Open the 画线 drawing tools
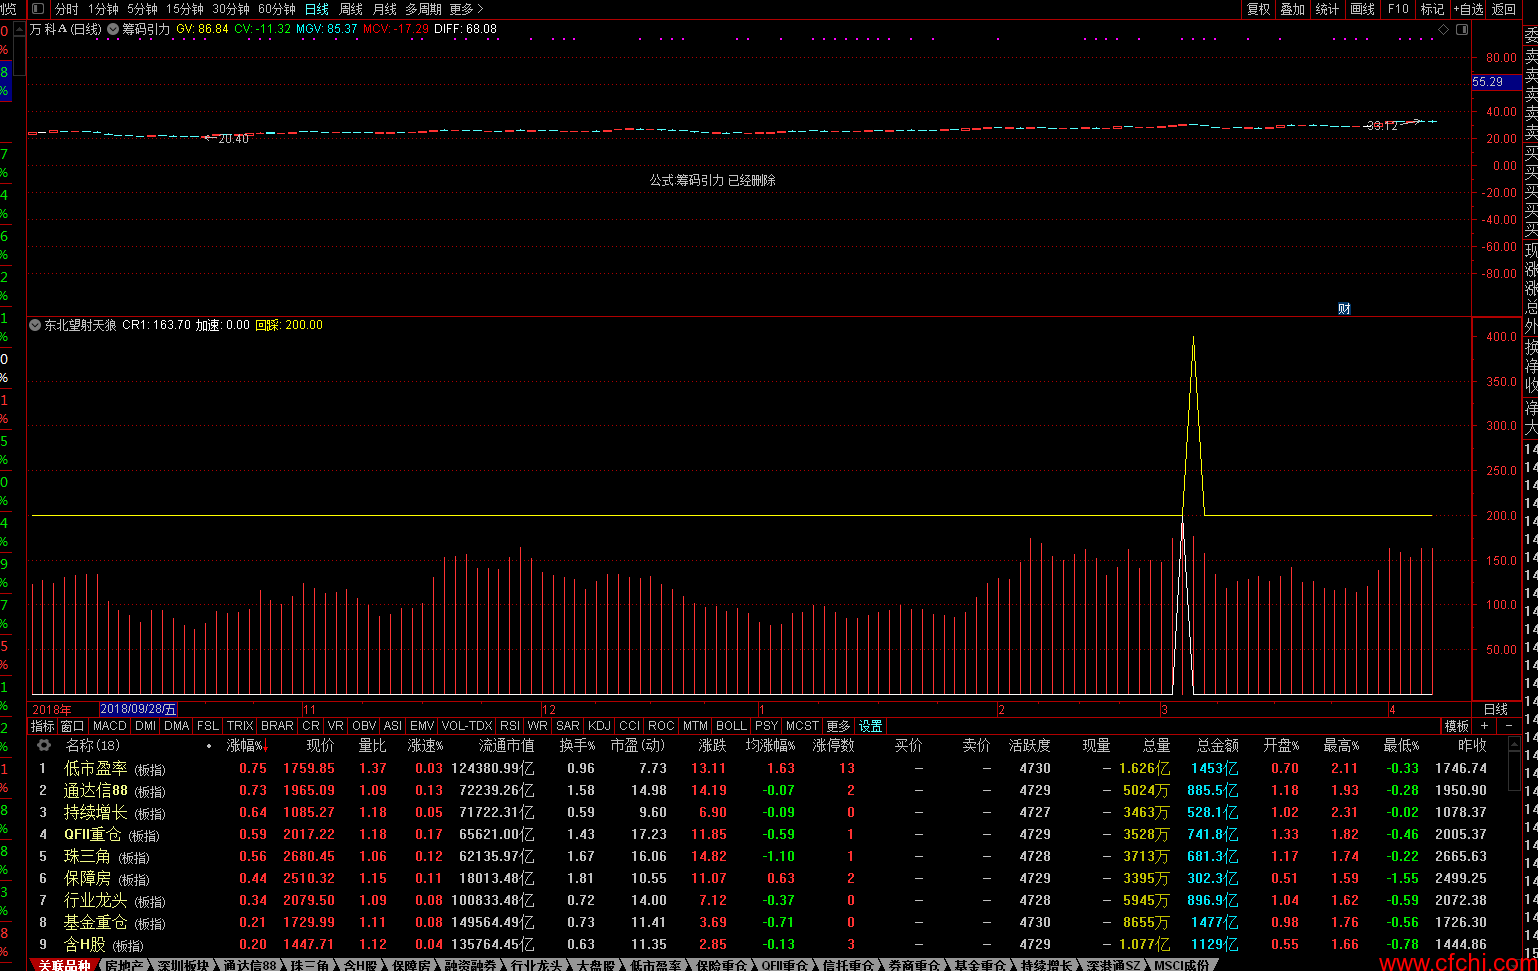The height and width of the screenshot is (971, 1538). pyautogui.click(x=1363, y=9)
